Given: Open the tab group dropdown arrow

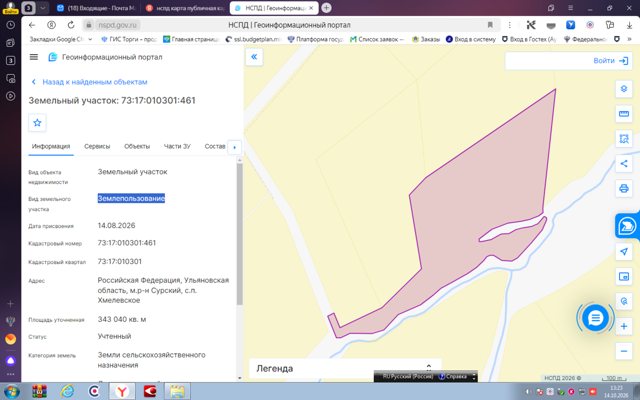Looking at the screenshot, I should click(42, 8).
